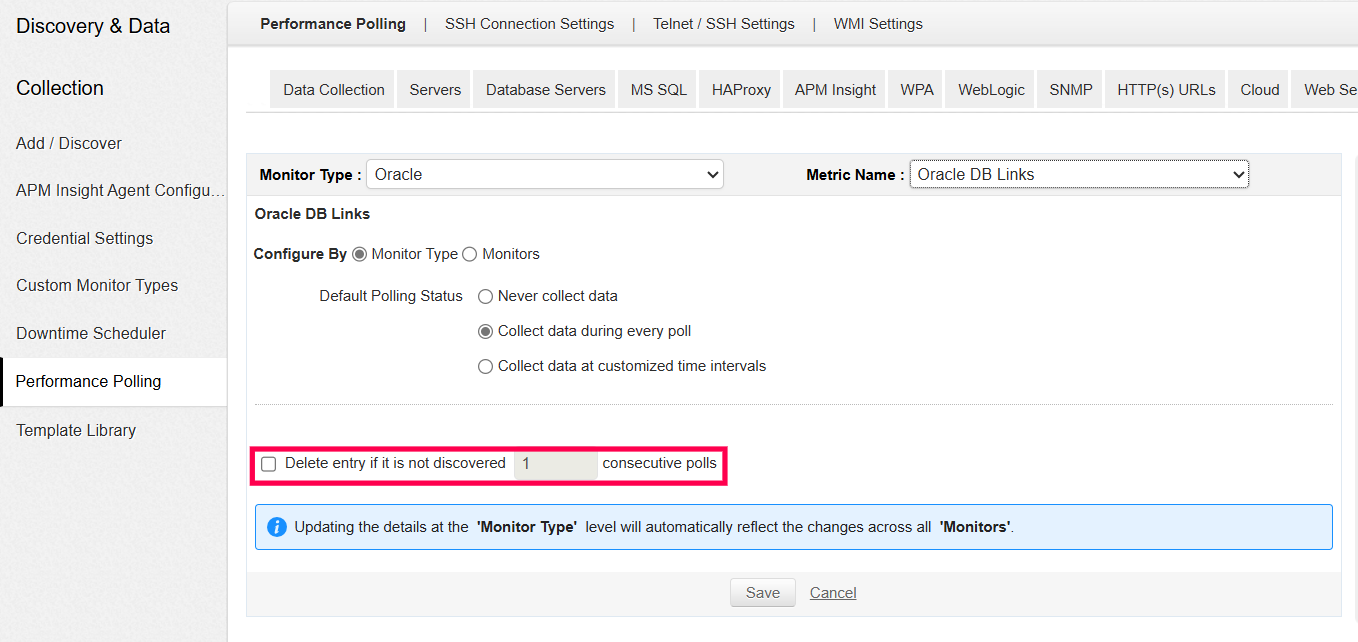The height and width of the screenshot is (642, 1358).
Task: Select Never collect data option
Action: (x=486, y=296)
